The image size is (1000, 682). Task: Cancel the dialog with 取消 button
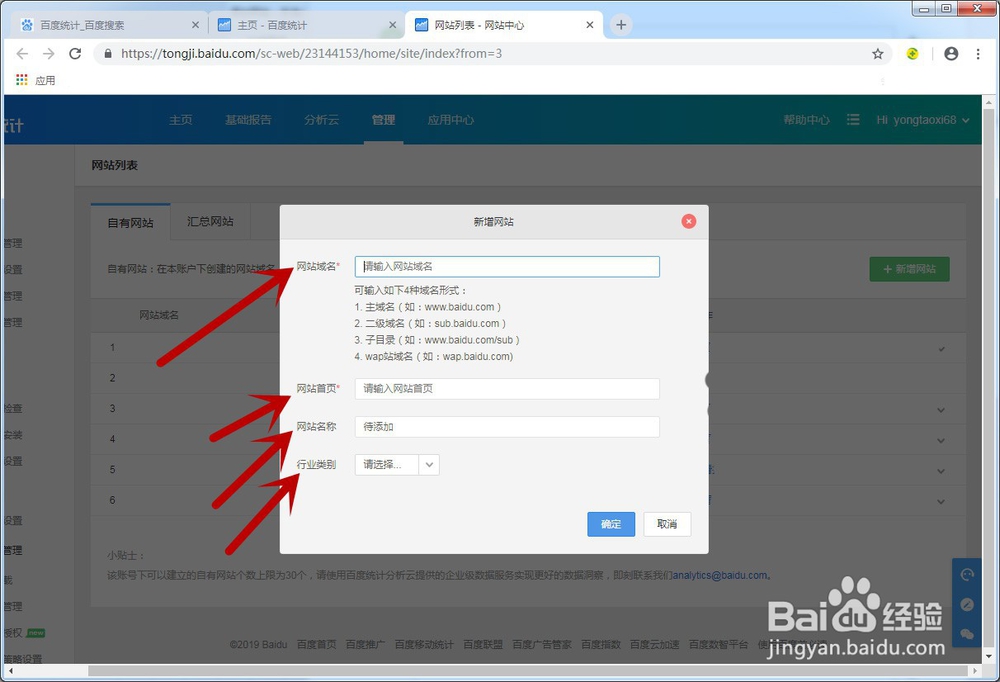[x=667, y=524]
